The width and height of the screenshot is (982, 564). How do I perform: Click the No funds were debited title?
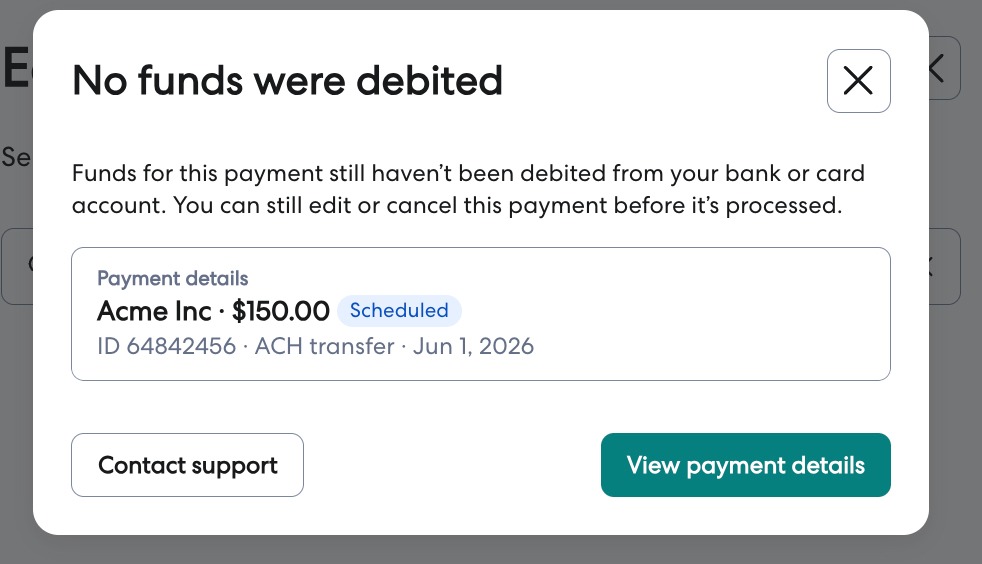tap(287, 81)
